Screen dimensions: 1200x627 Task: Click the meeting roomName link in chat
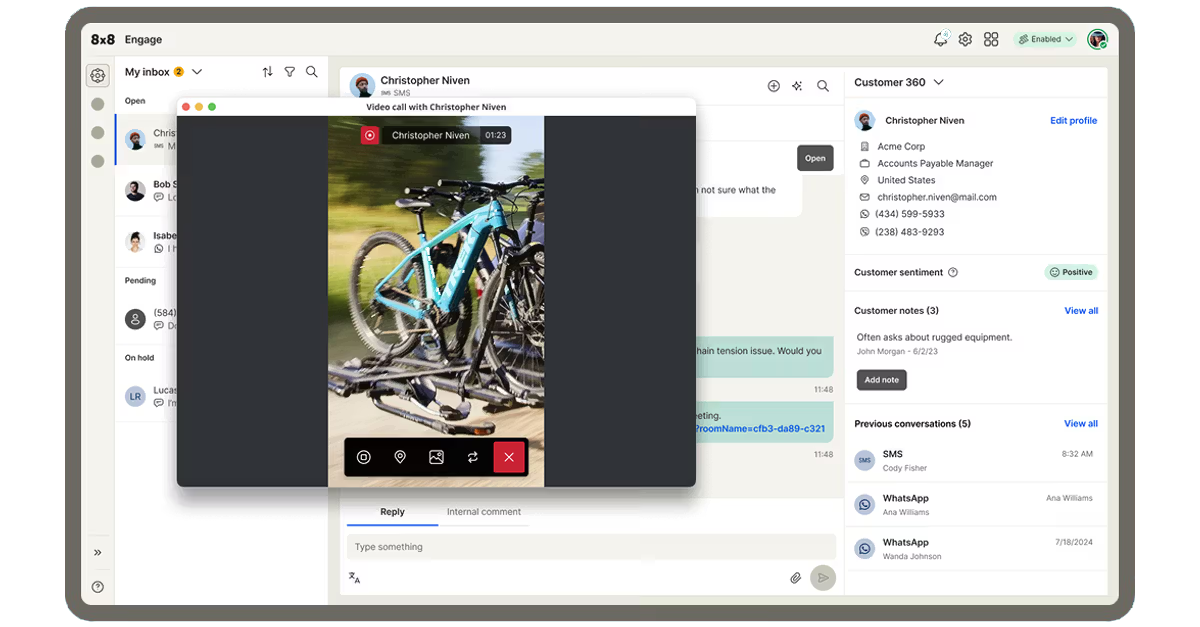(760, 429)
